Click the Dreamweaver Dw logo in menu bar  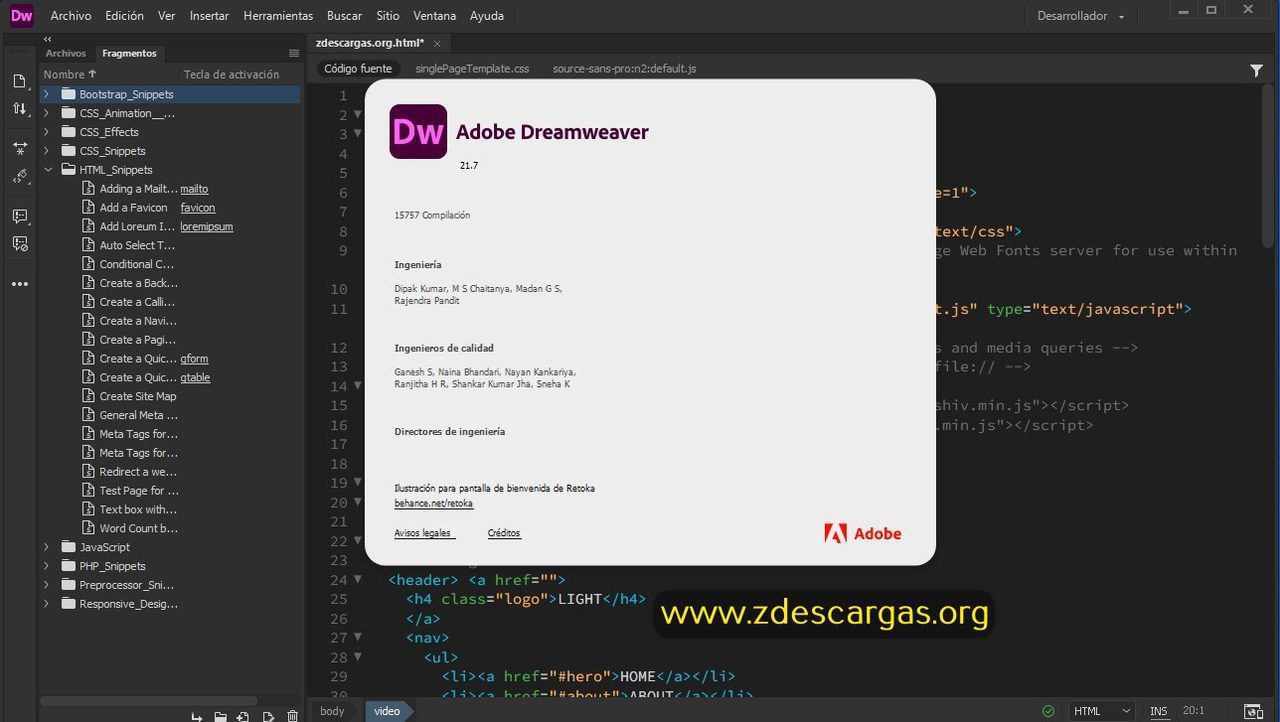pyautogui.click(x=21, y=15)
